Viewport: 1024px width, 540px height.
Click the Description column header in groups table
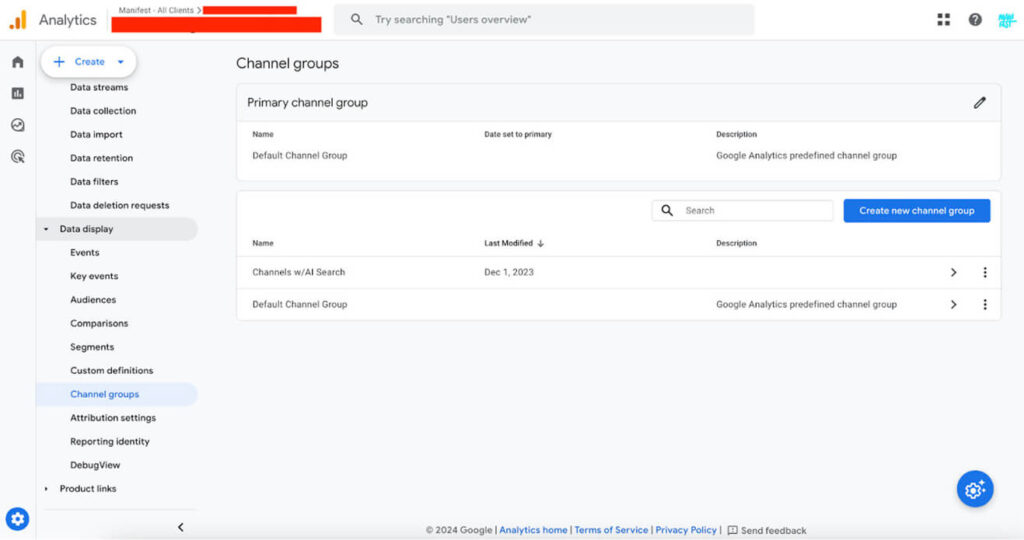point(736,244)
